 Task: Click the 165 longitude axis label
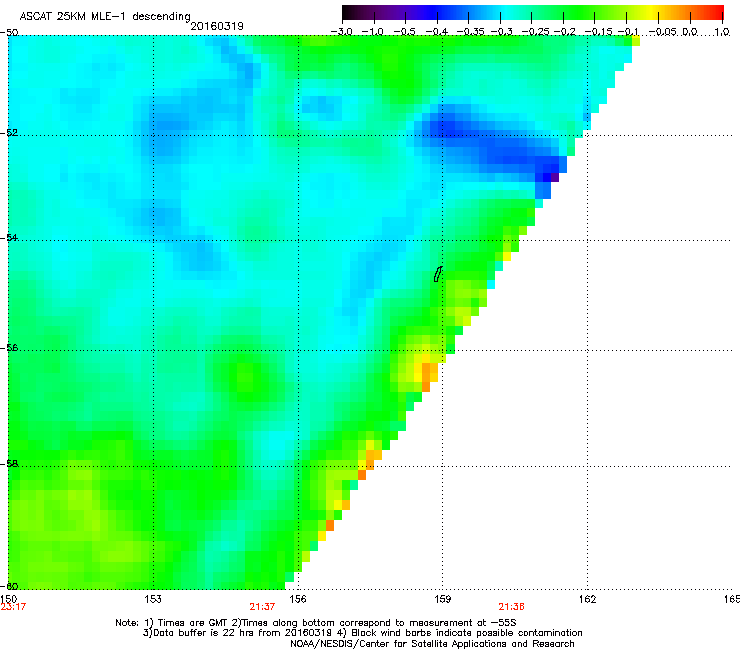point(732,599)
